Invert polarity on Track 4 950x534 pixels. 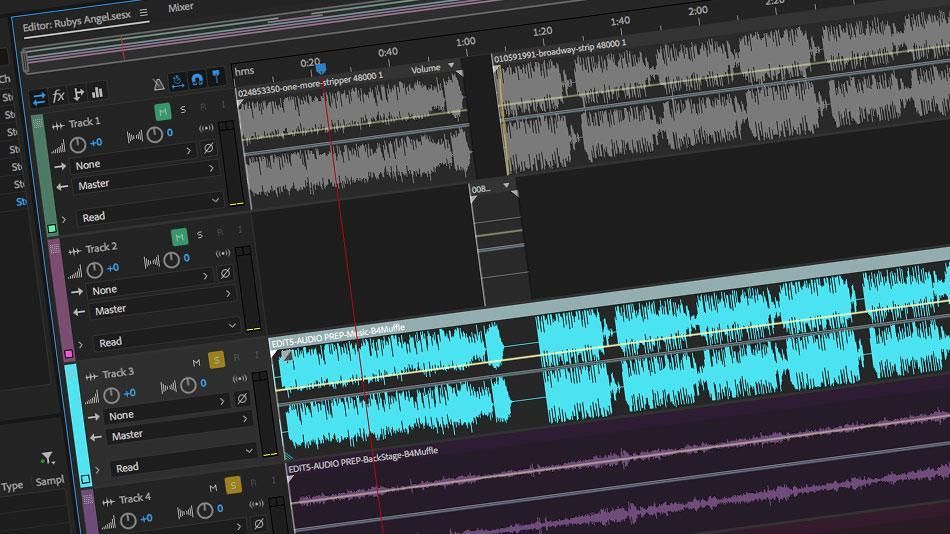(259, 524)
